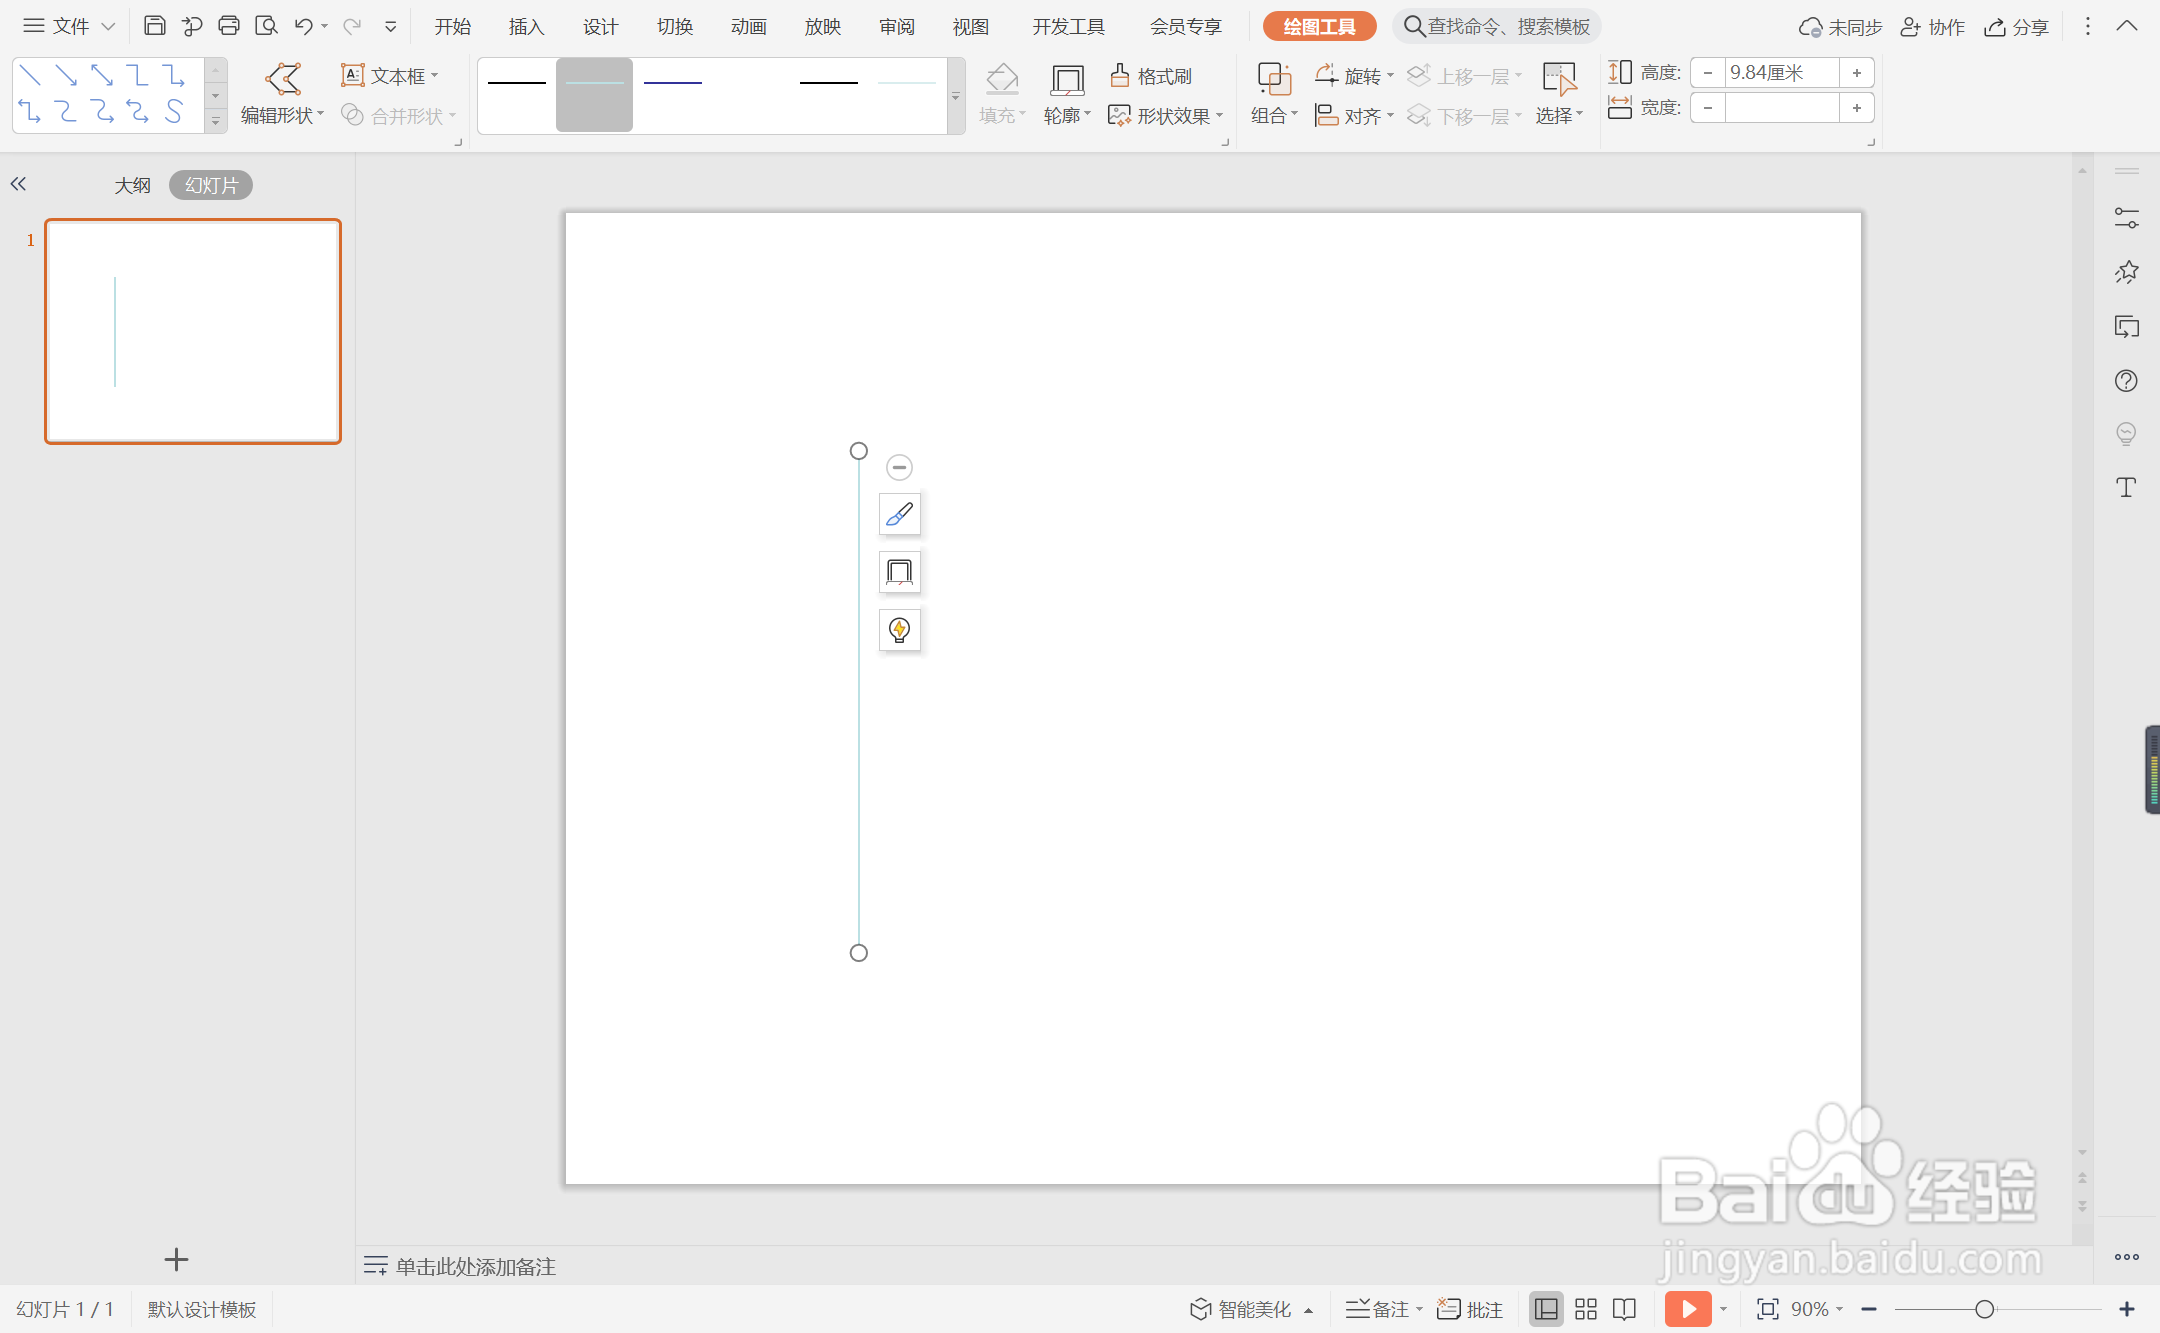
Task: Expand the File (文件) menu arrow
Action: pos(108,27)
